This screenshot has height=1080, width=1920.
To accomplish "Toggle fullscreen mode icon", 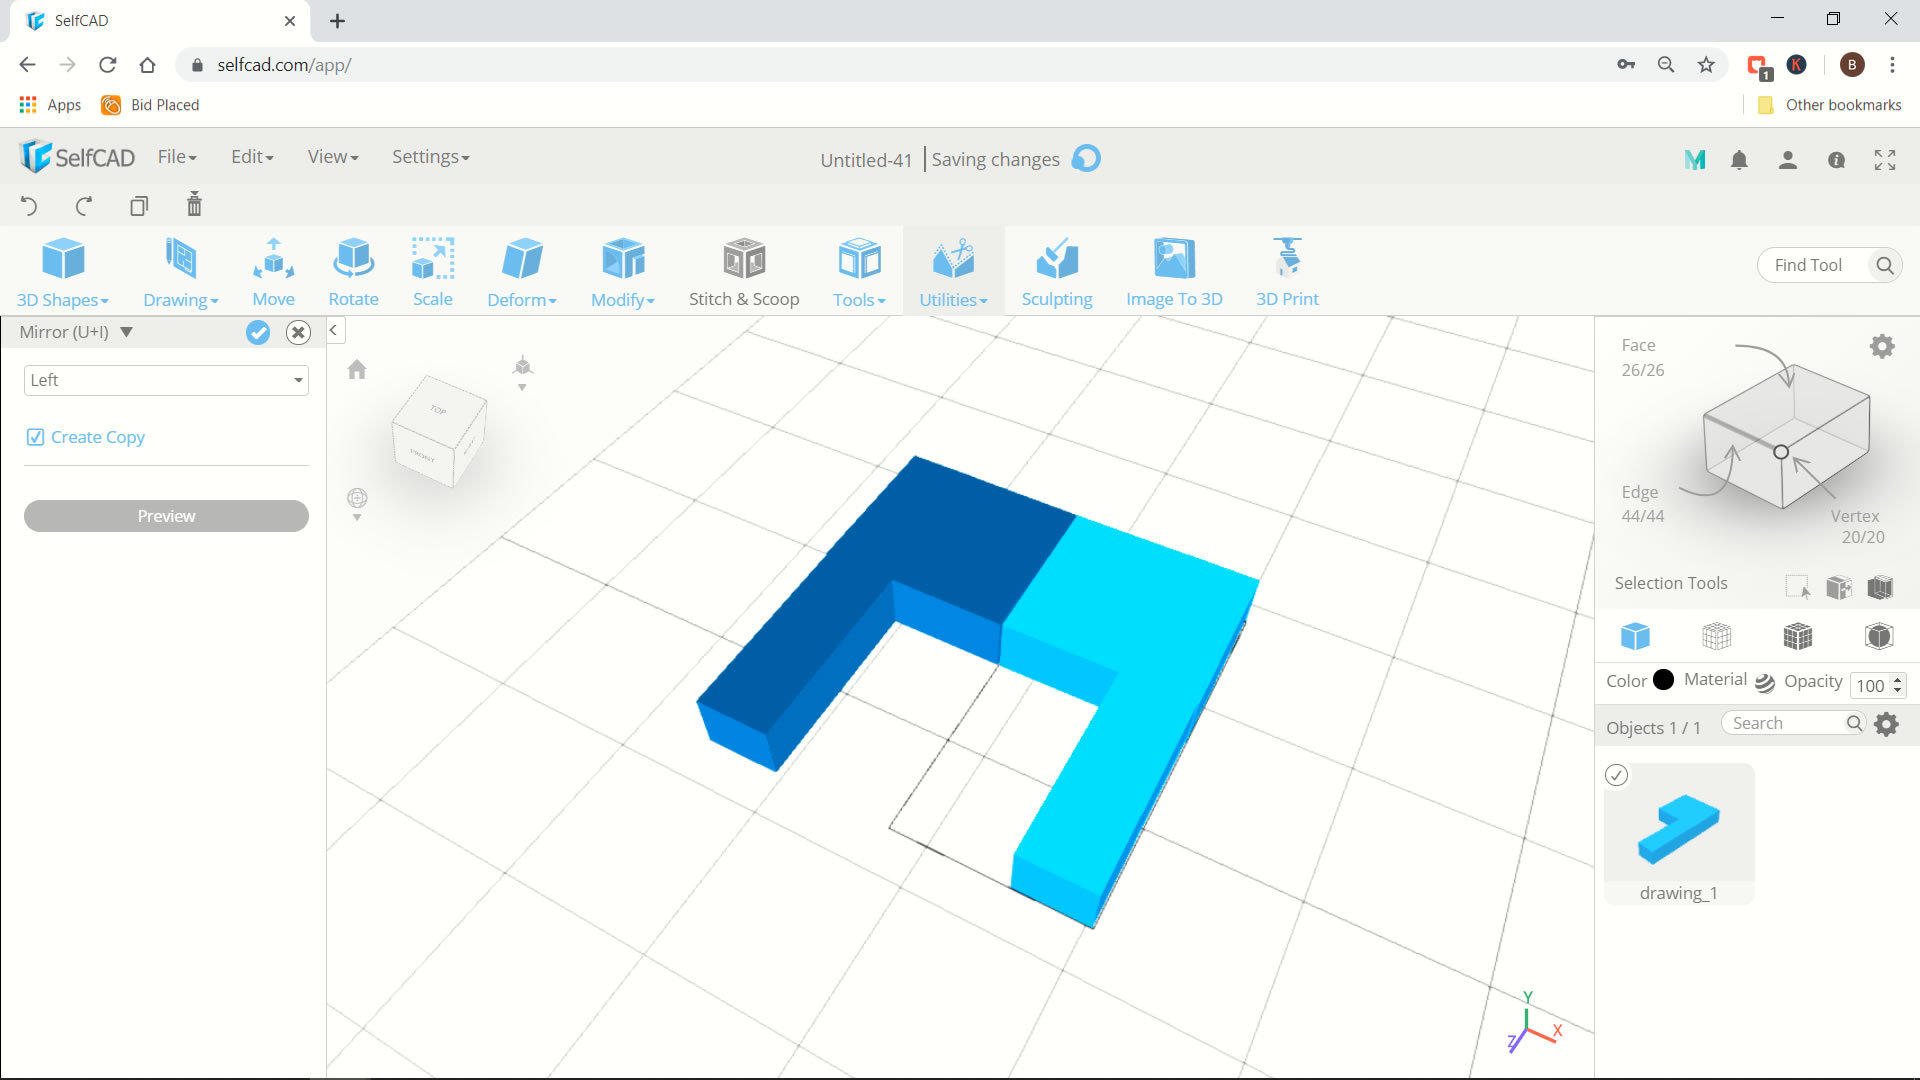I will pos(1885,160).
